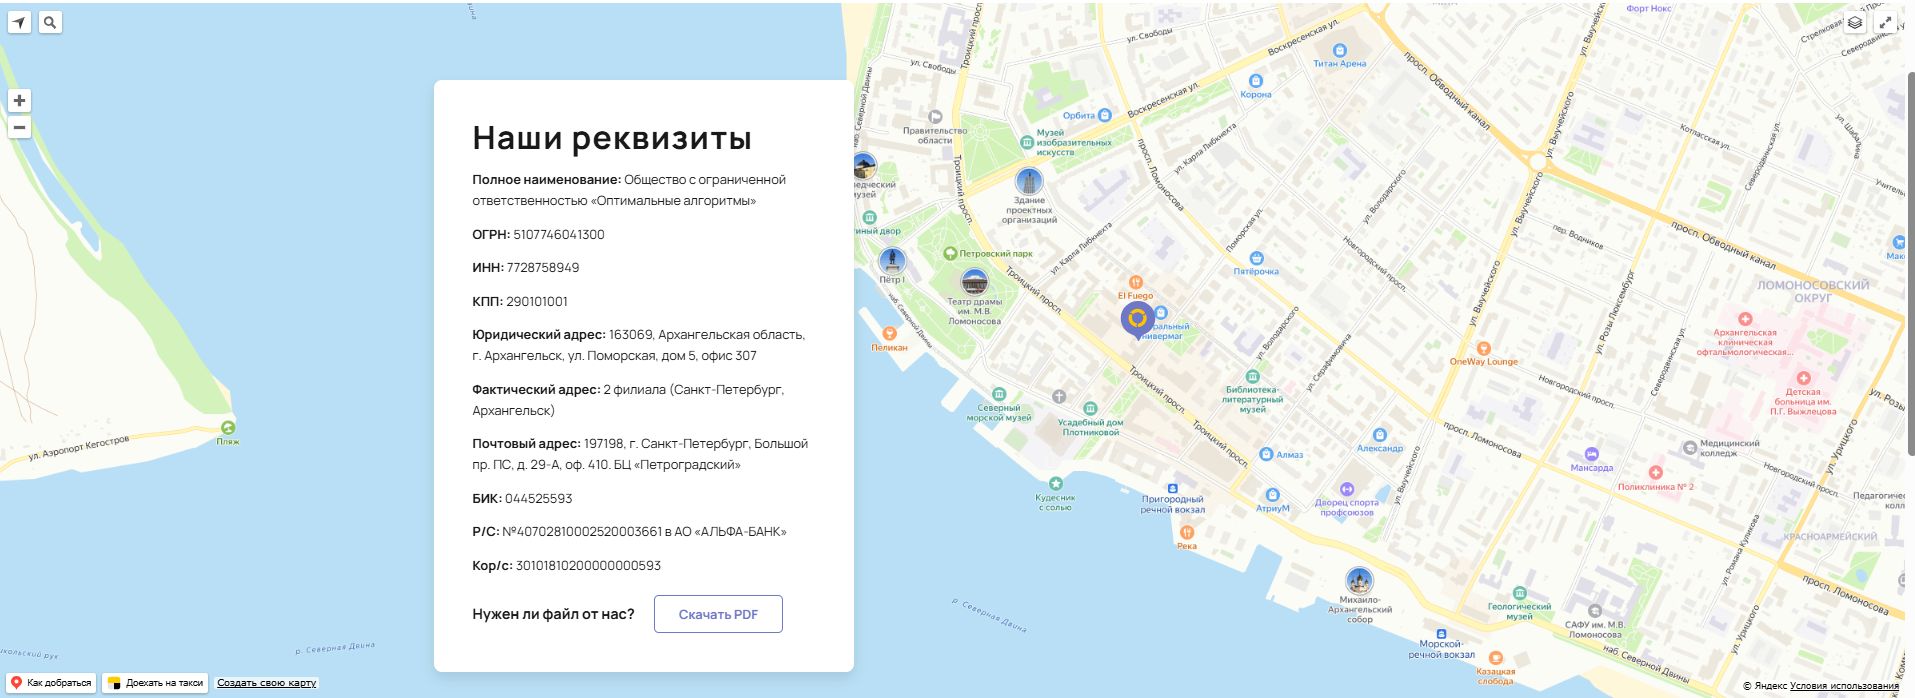Click the ОГРН value 5107746041300
Image resolution: width=1915 pixels, height=698 pixels.
[x=559, y=234]
